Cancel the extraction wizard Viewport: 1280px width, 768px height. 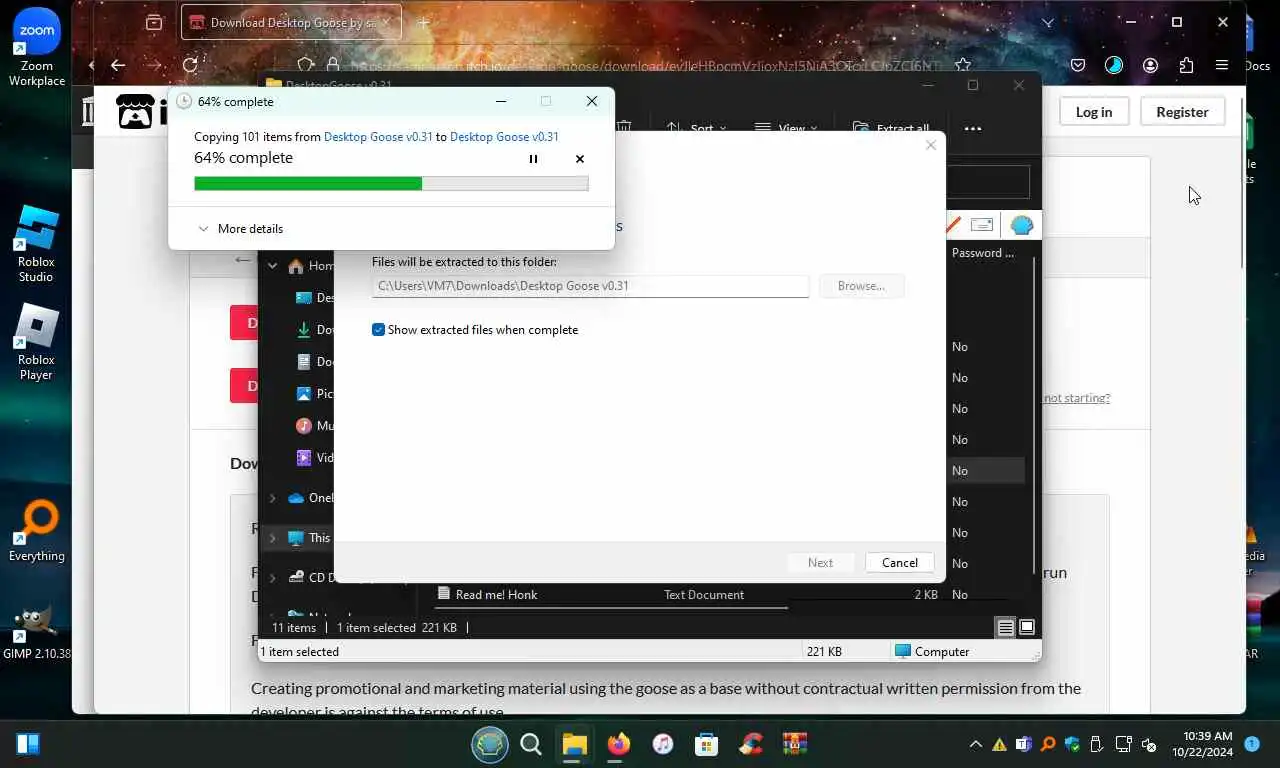point(900,563)
